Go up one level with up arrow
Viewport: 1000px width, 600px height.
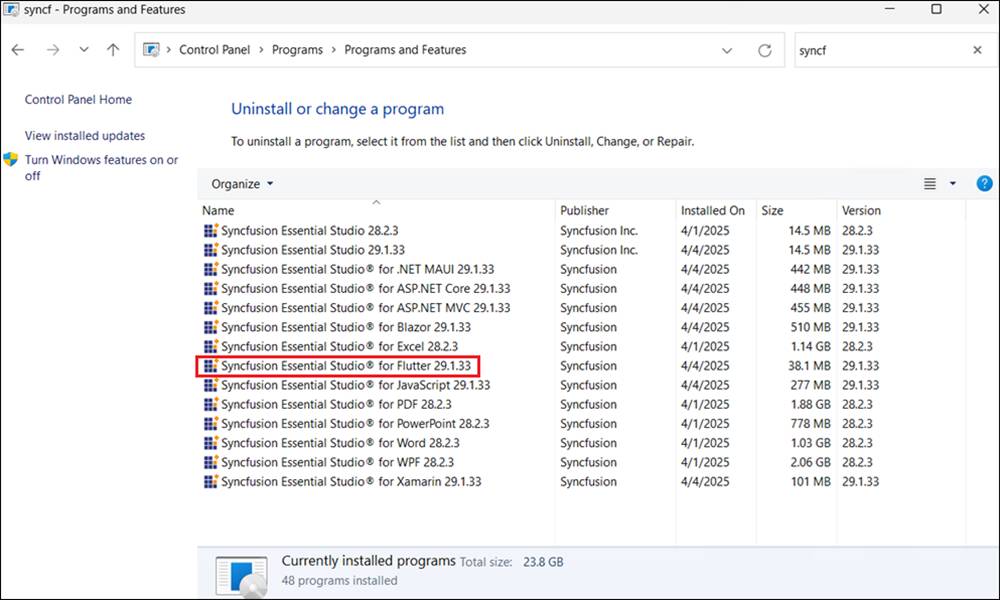113,50
